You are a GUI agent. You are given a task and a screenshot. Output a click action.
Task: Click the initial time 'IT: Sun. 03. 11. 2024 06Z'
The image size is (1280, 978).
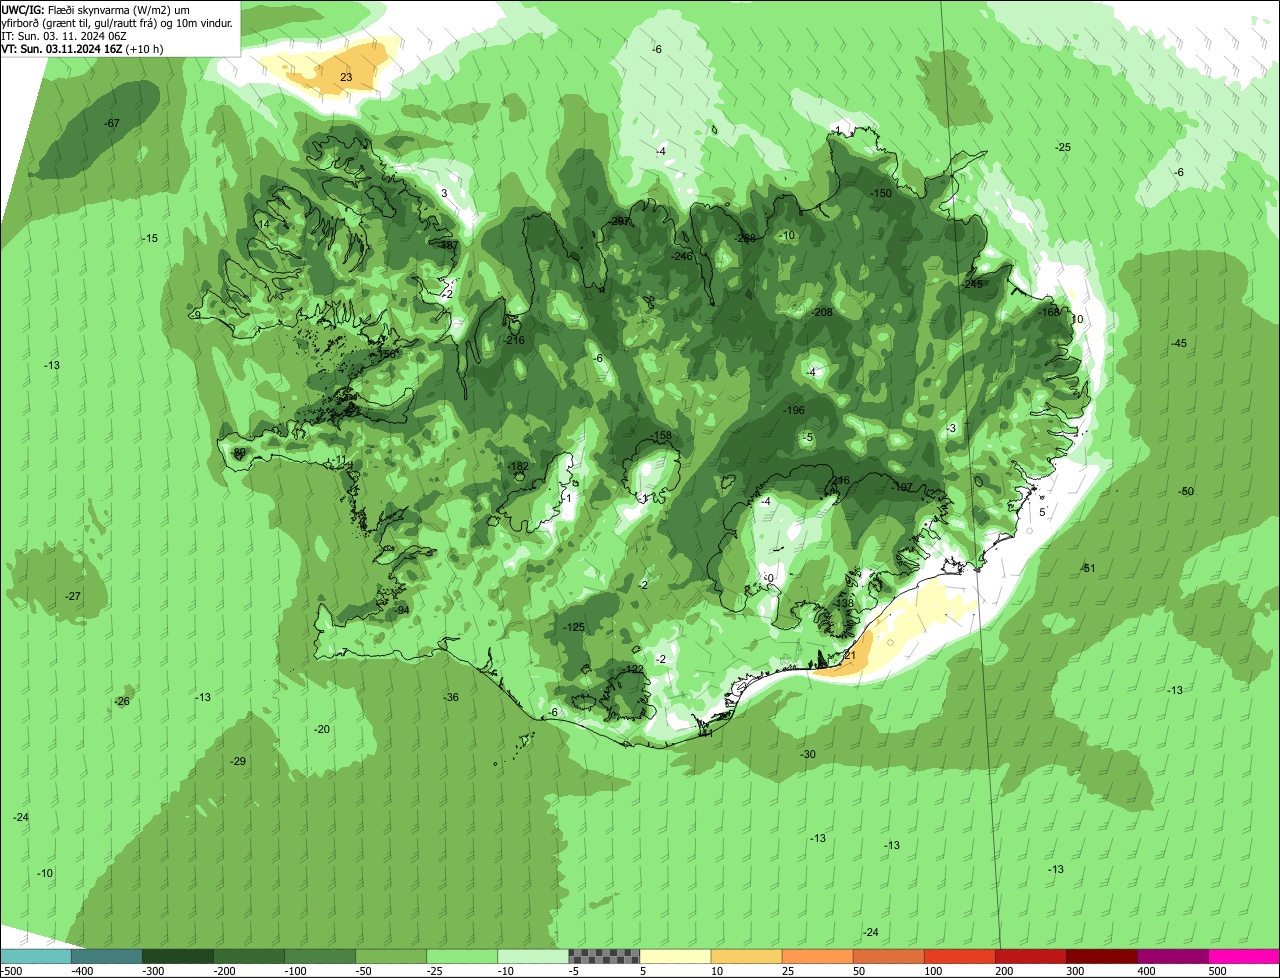65,36
